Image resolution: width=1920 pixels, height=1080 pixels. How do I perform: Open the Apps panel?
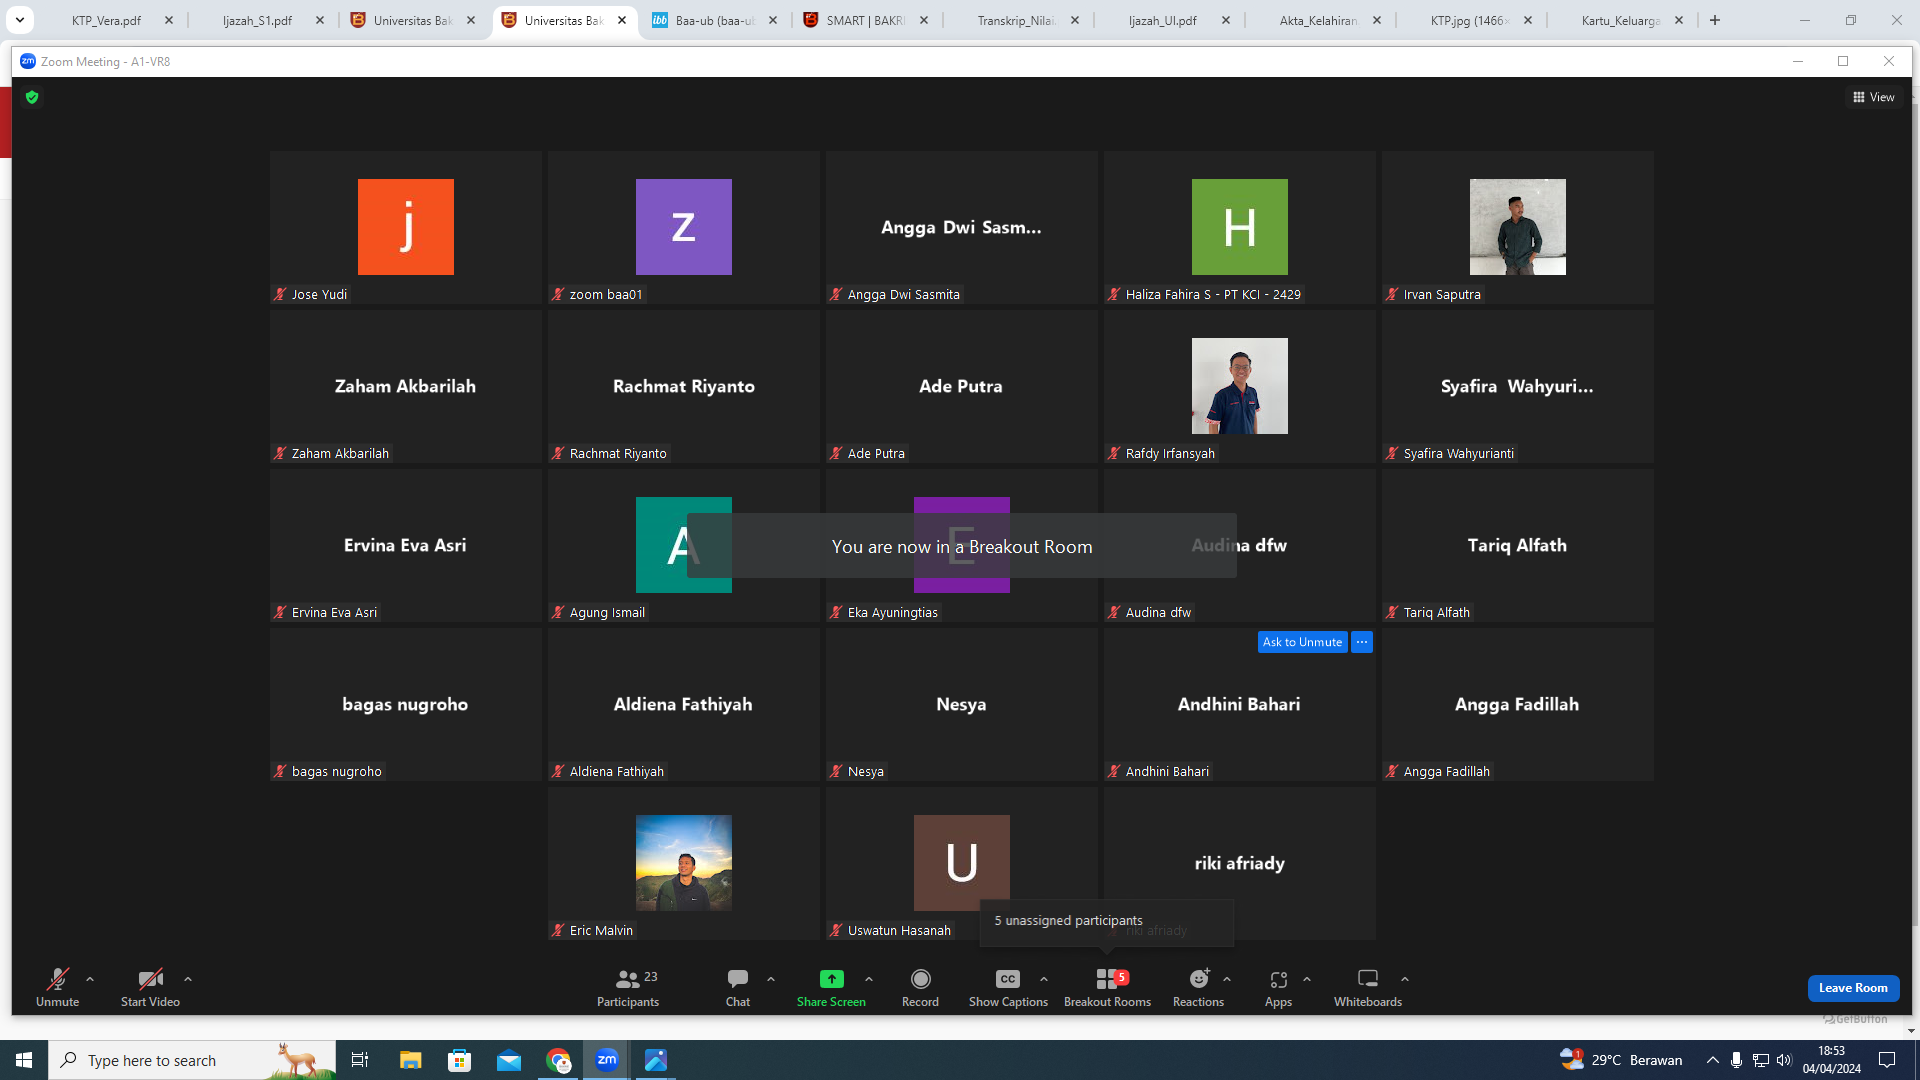[1278, 987]
